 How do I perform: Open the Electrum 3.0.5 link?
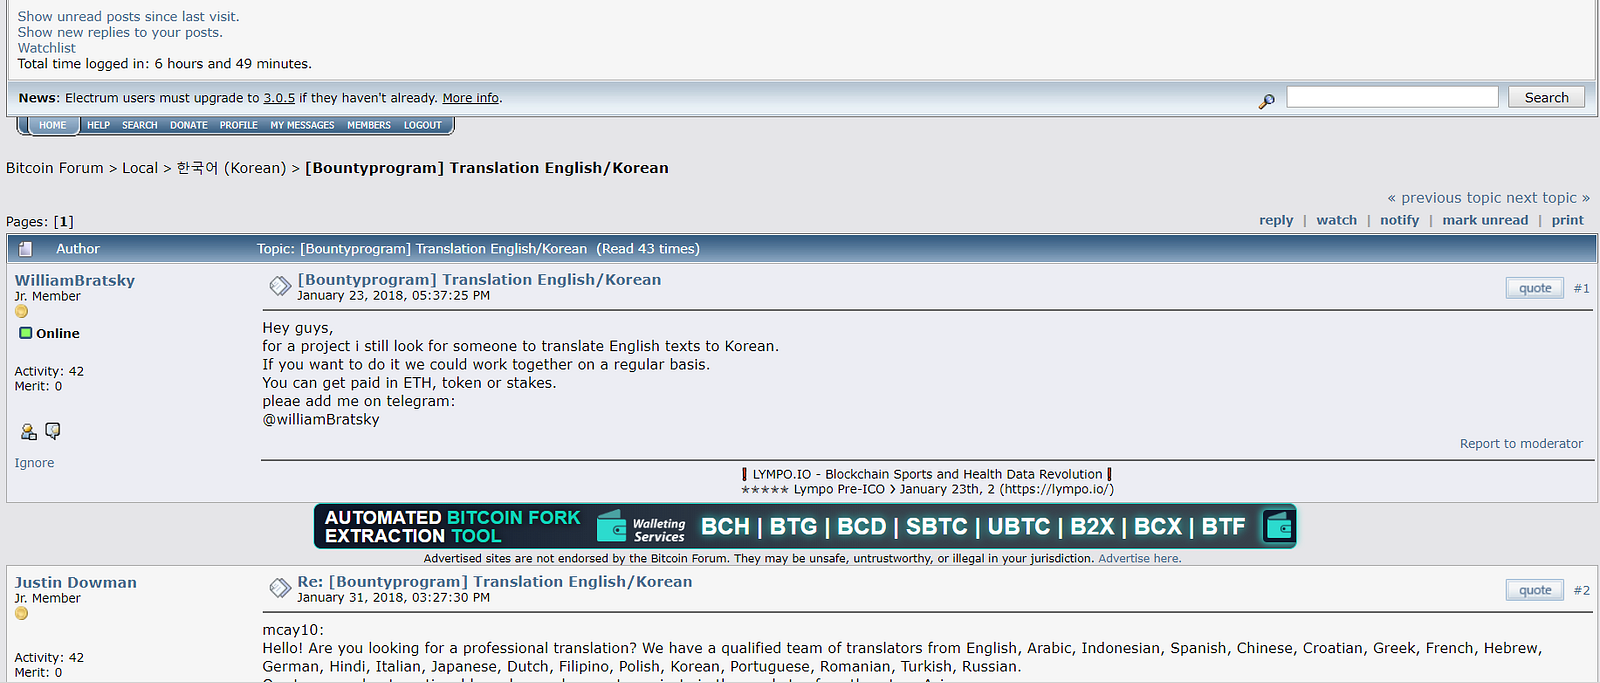279,98
